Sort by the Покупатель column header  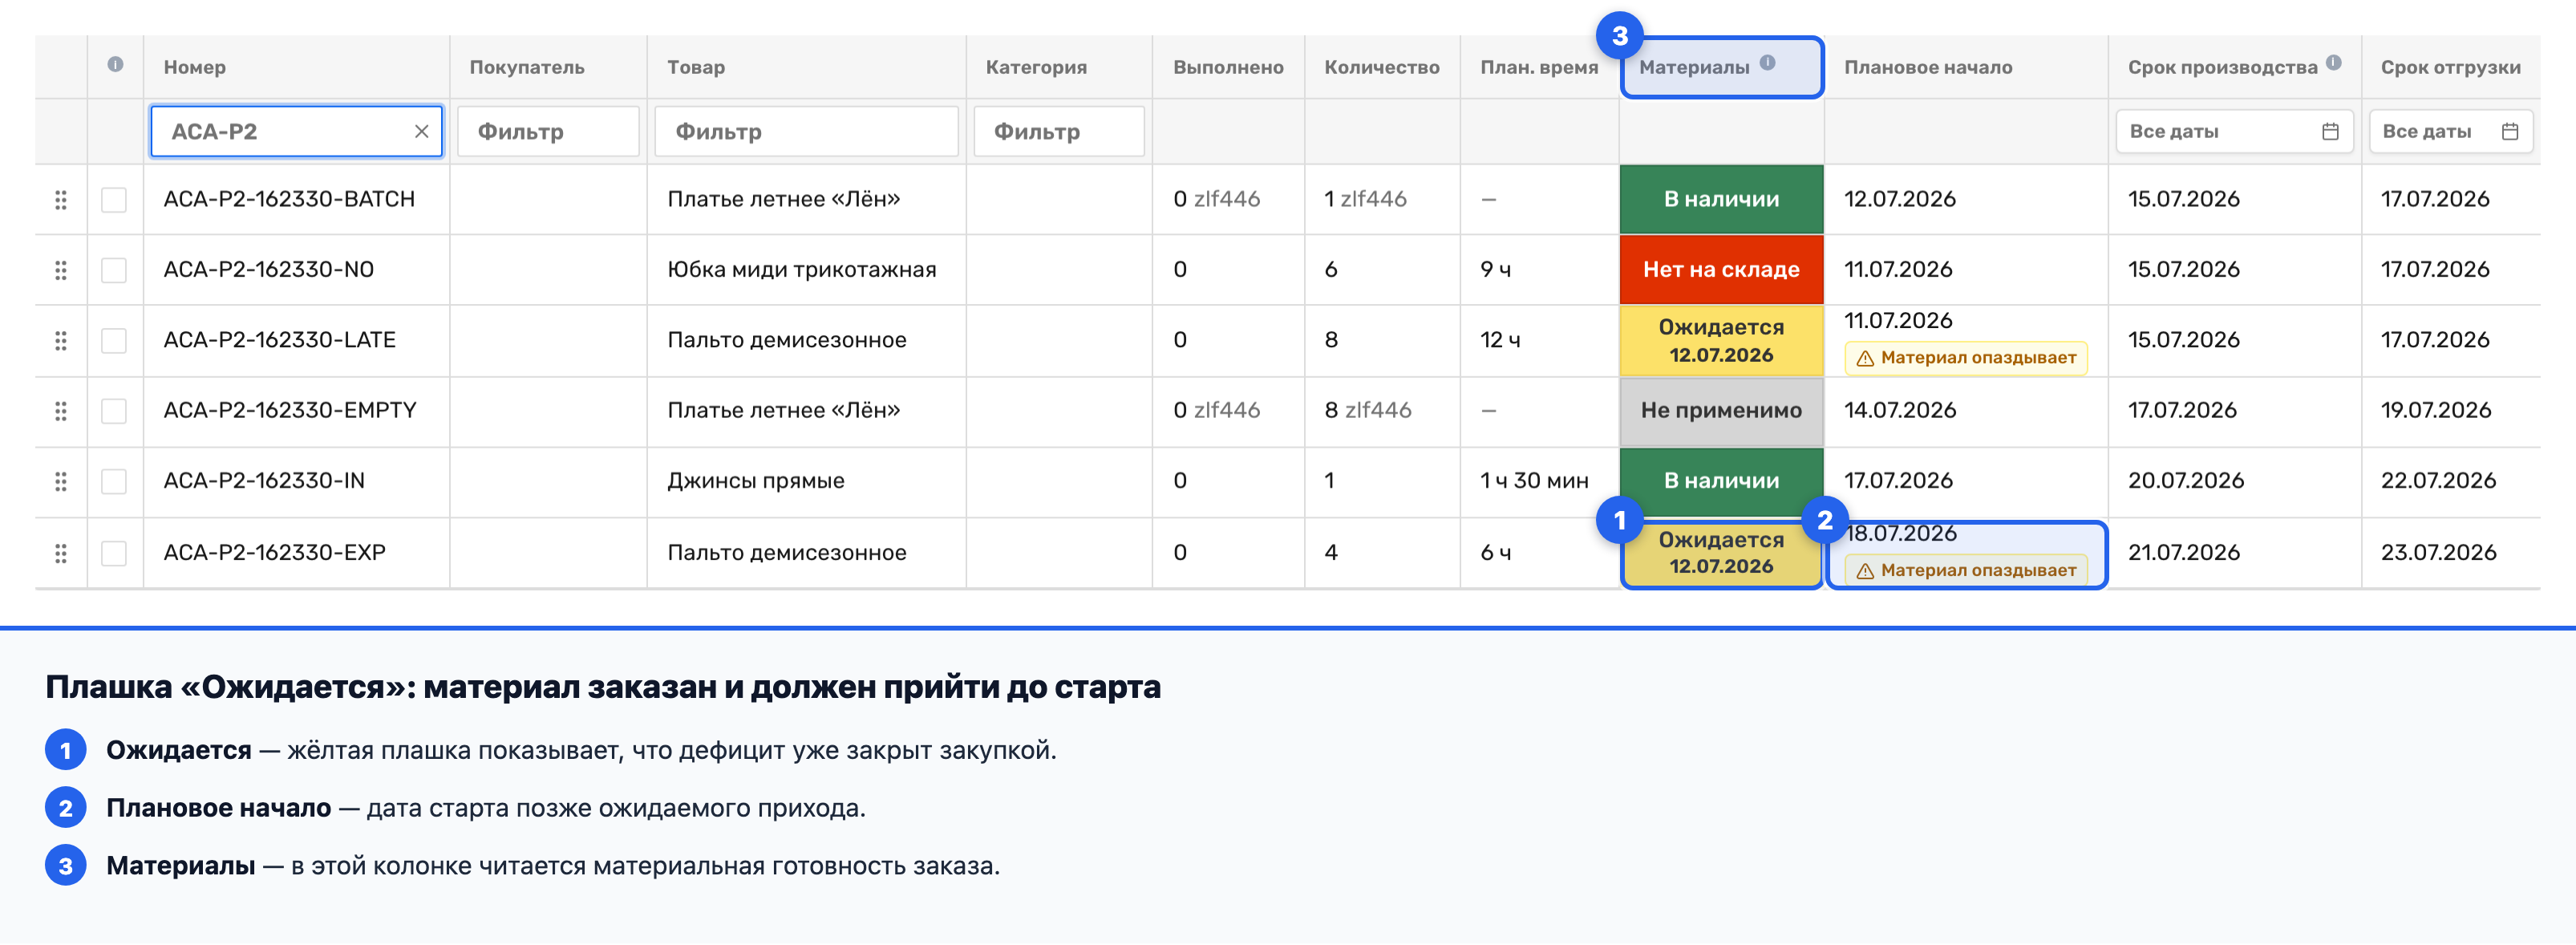pos(527,67)
